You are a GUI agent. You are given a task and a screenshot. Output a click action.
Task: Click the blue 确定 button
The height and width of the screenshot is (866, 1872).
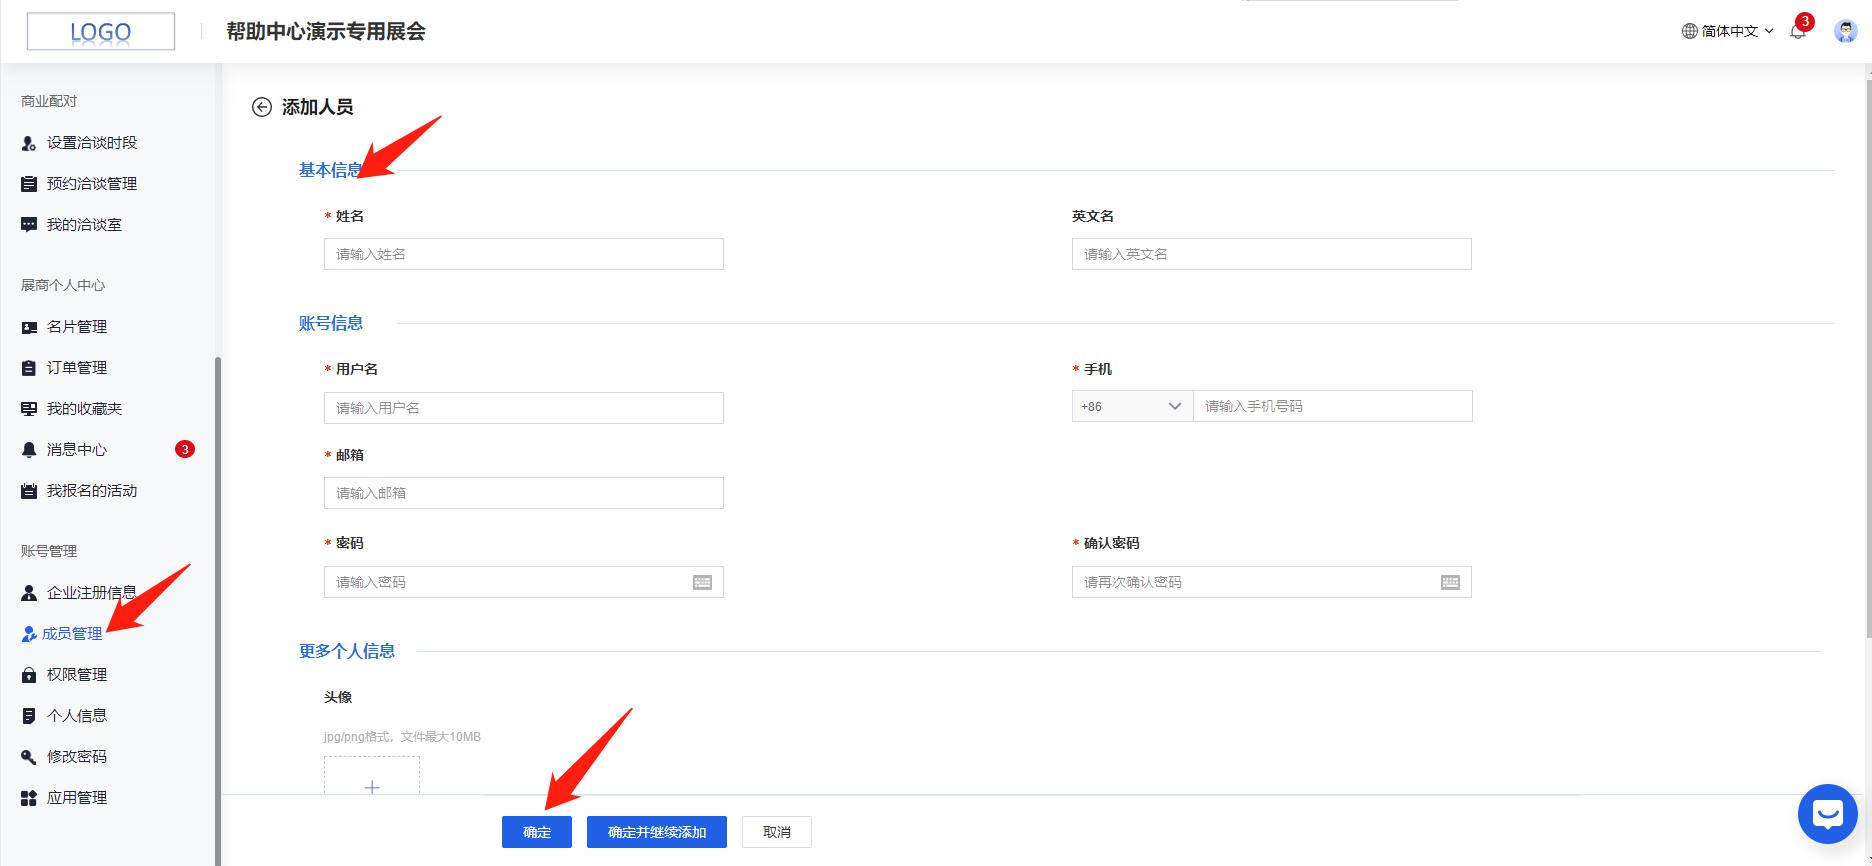tap(537, 832)
